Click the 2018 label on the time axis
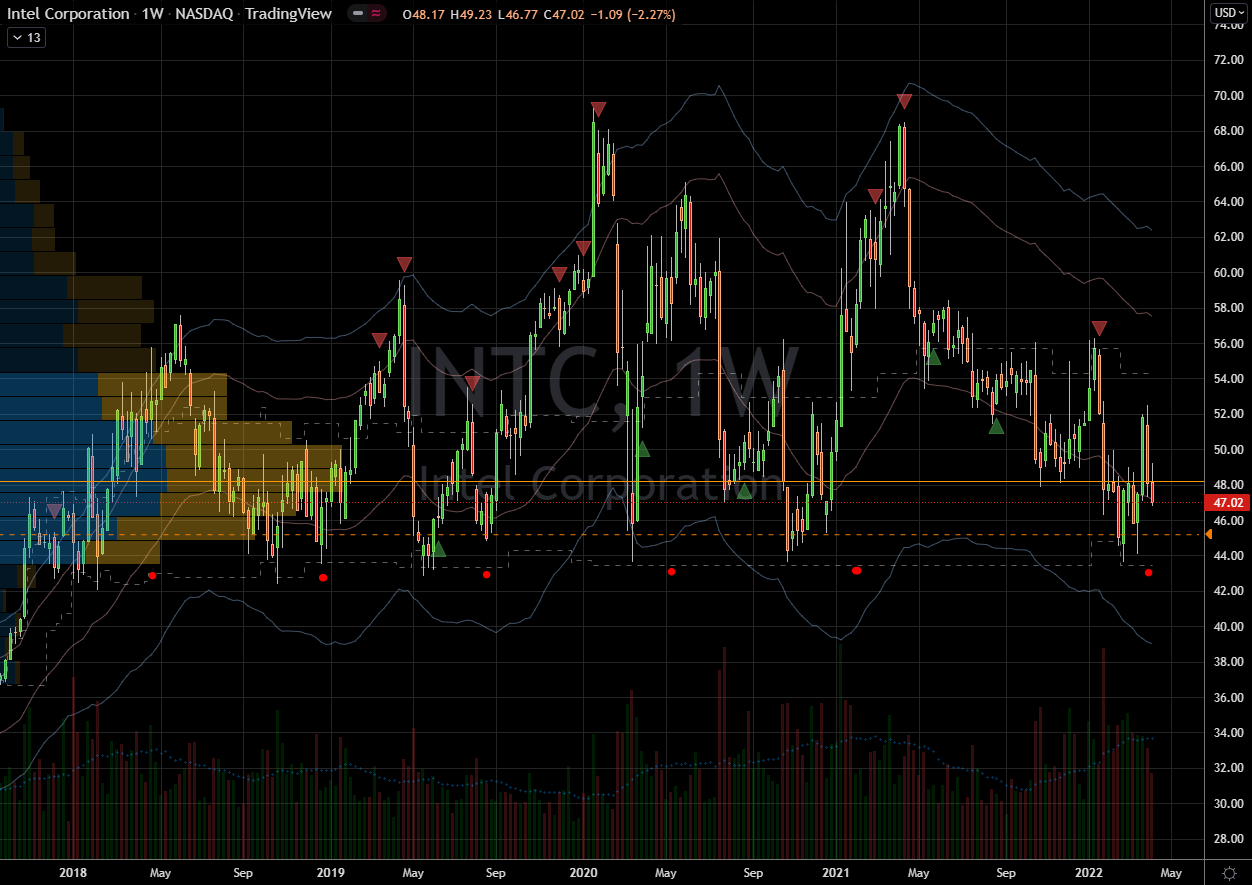The image size is (1252, 885). click(73, 872)
